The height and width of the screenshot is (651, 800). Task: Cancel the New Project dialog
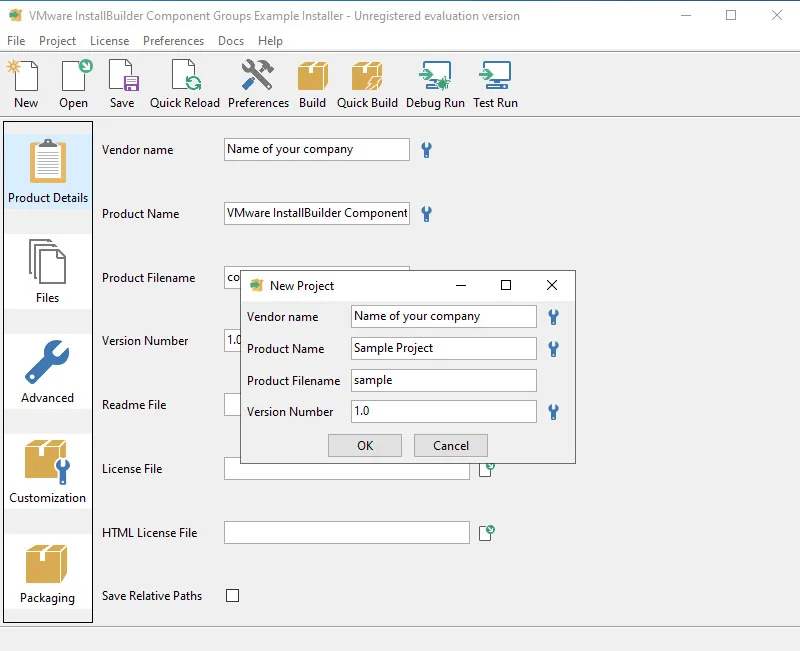(451, 445)
